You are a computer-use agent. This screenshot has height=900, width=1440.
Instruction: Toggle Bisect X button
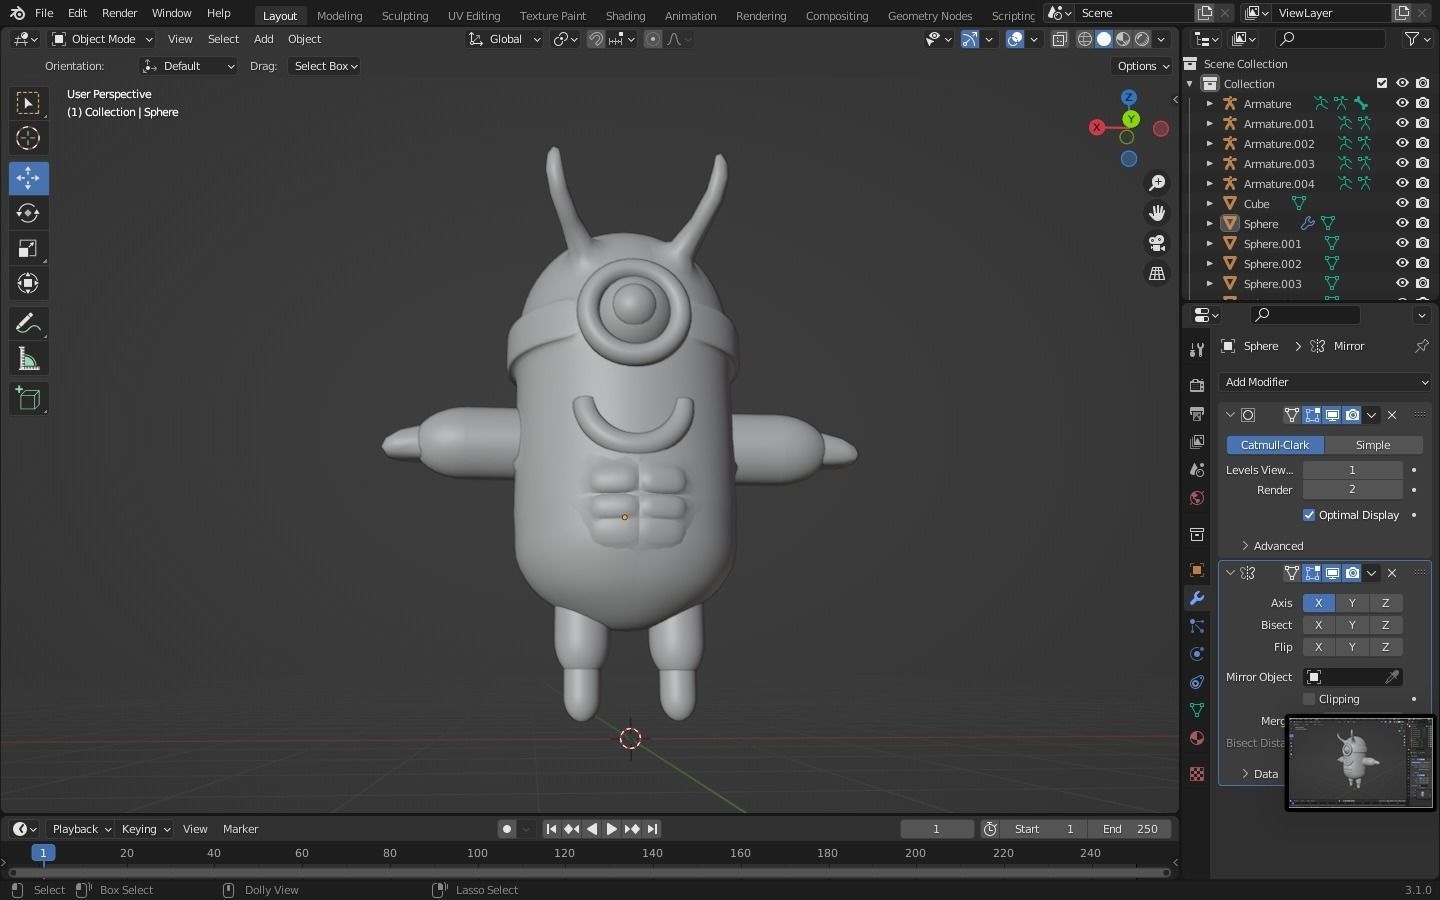click(1318, 625)
